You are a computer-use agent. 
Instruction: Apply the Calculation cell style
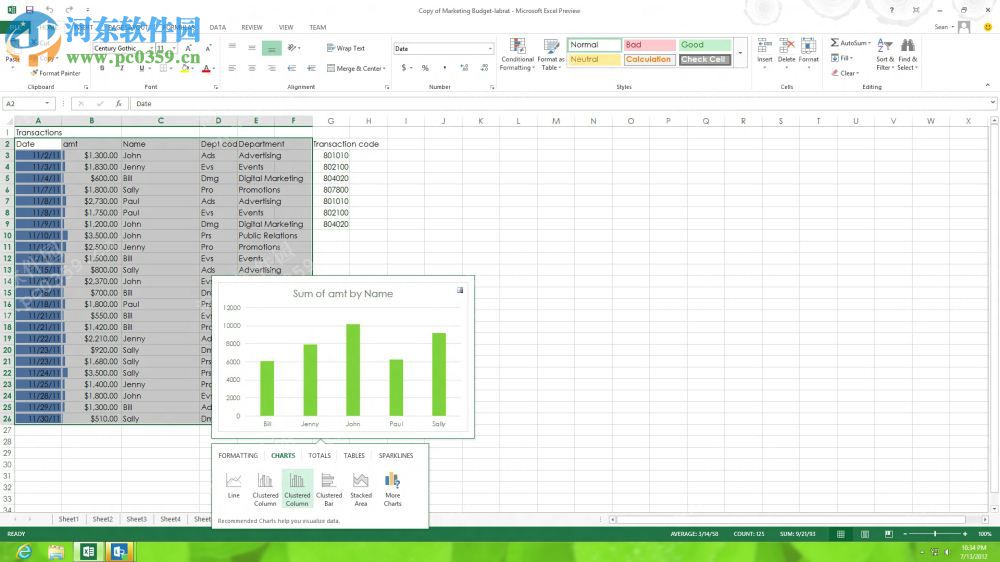click(649, 59)
